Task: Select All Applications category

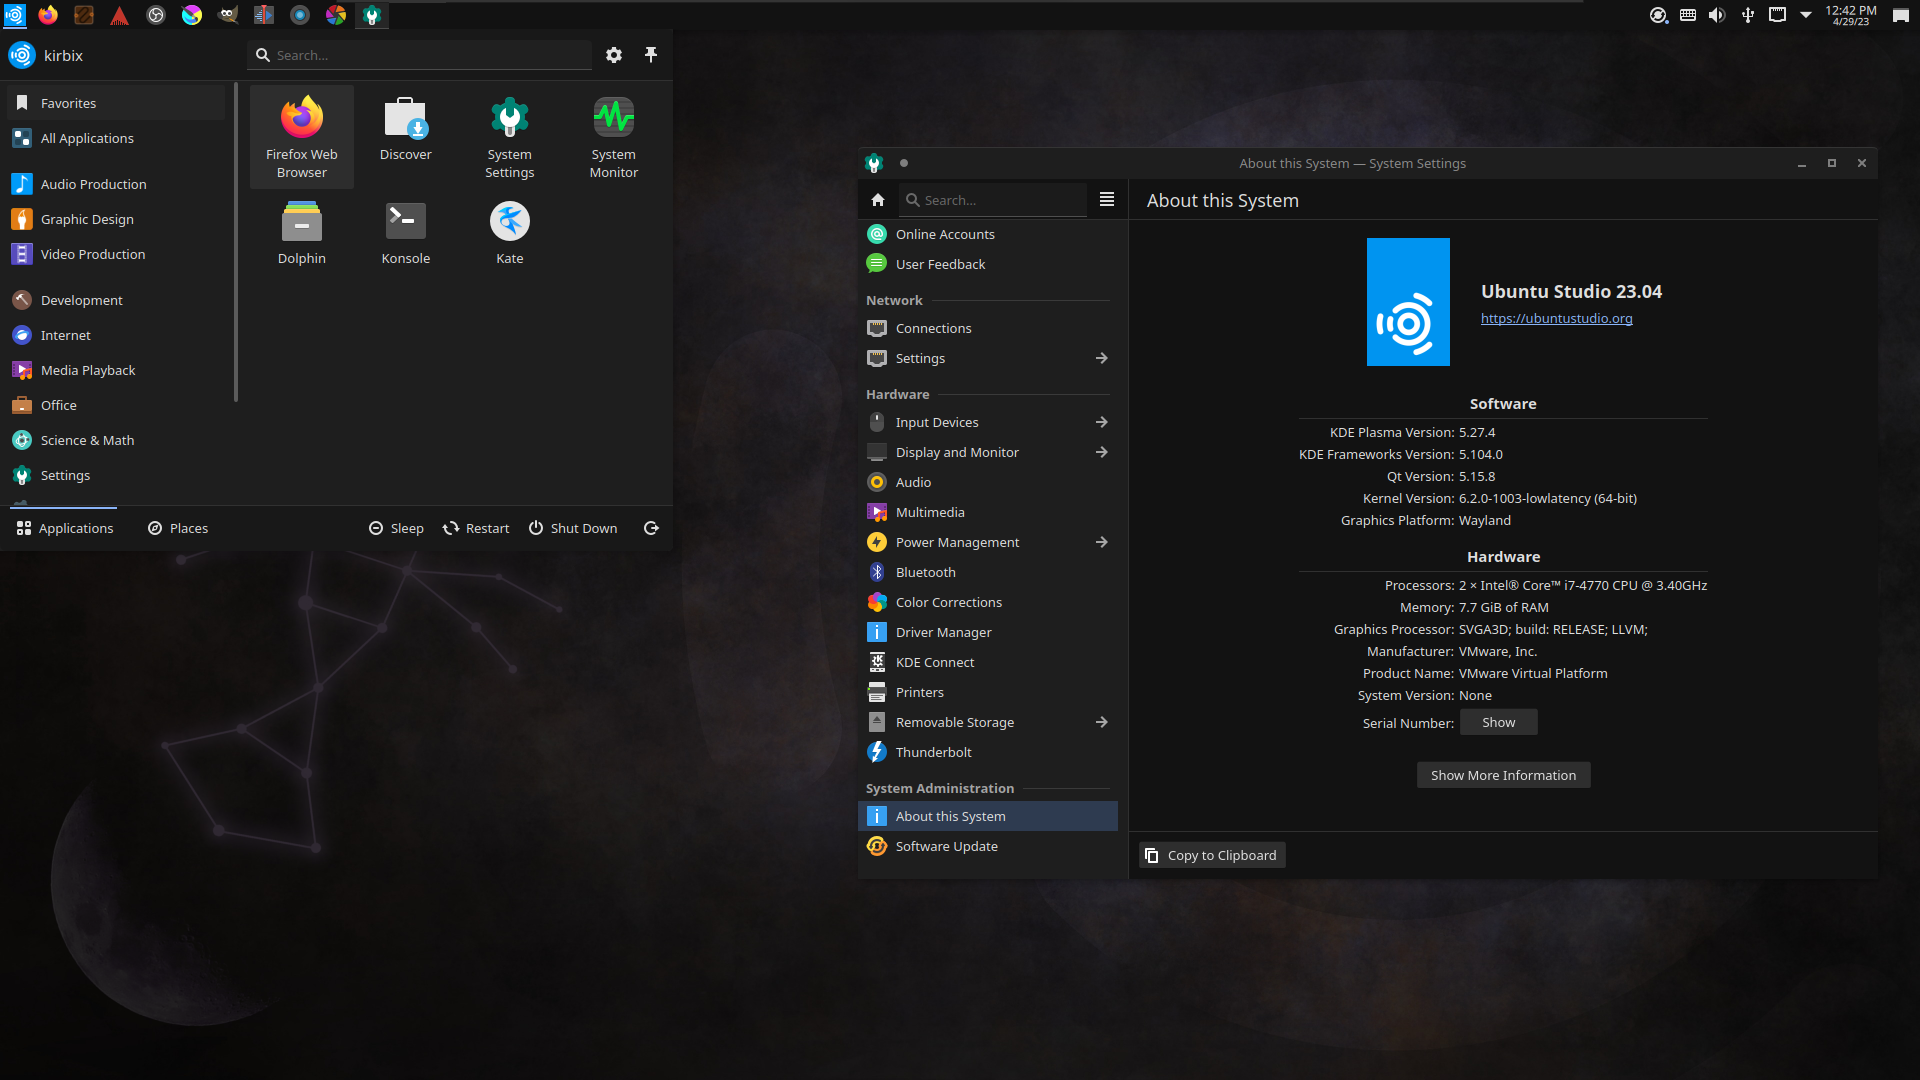Action: (116, 138)
